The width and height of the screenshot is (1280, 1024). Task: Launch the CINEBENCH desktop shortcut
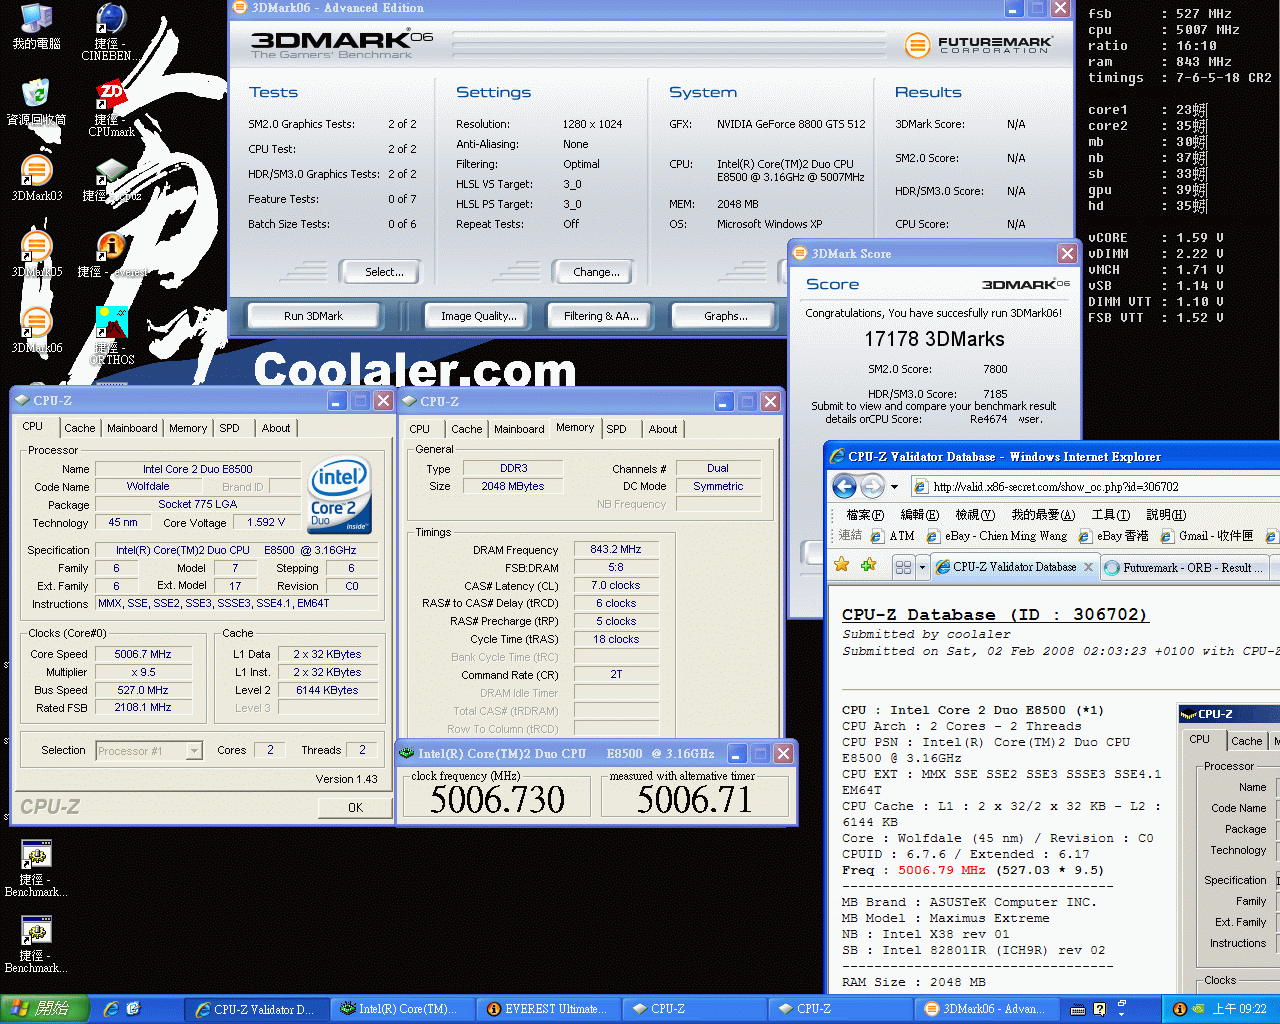coord(110,31)
